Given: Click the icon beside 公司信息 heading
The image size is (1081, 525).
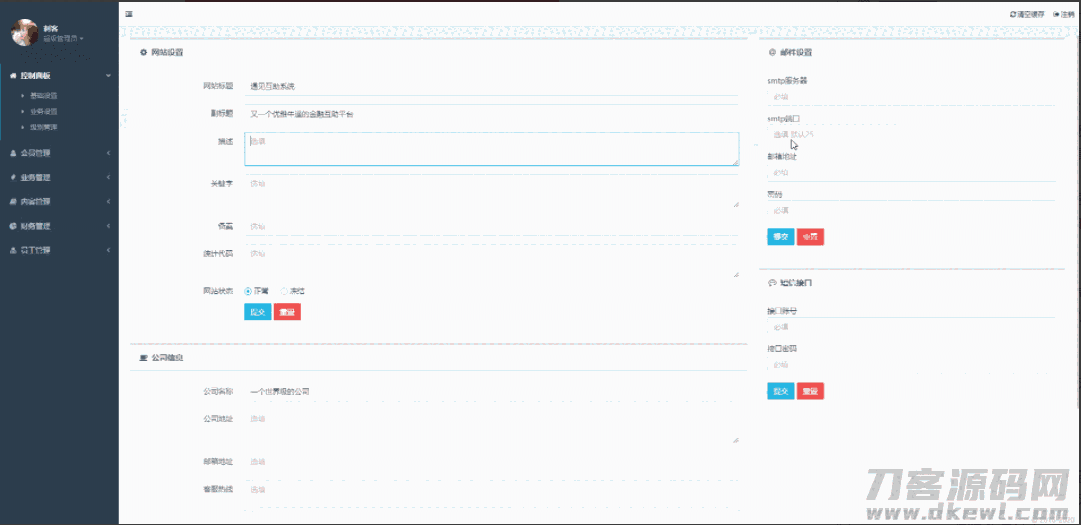Looking at the screenshot, I should tap(143, 358).
